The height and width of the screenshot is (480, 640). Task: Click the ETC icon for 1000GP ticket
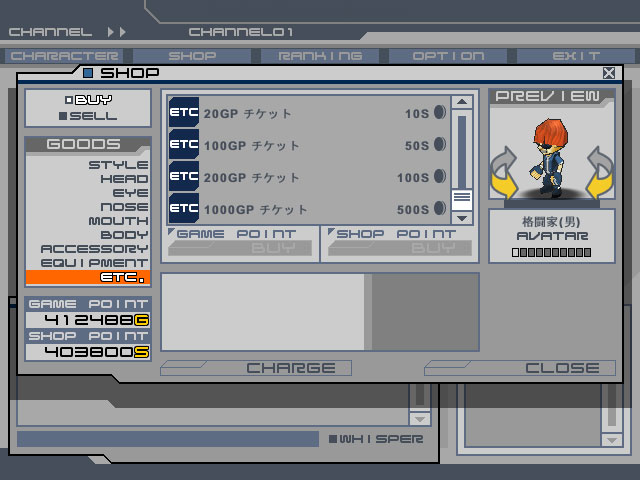(184, 209)
